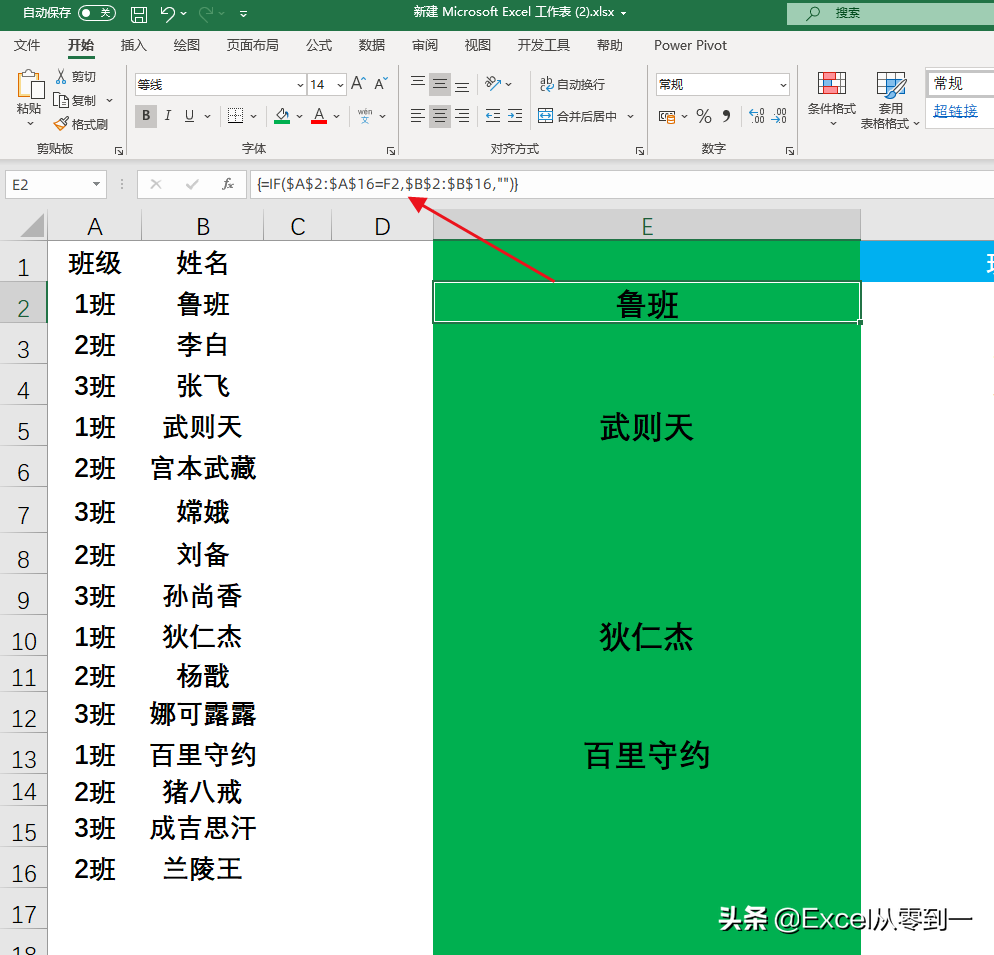Click the increase decimal icon

[x=756, y=116]
